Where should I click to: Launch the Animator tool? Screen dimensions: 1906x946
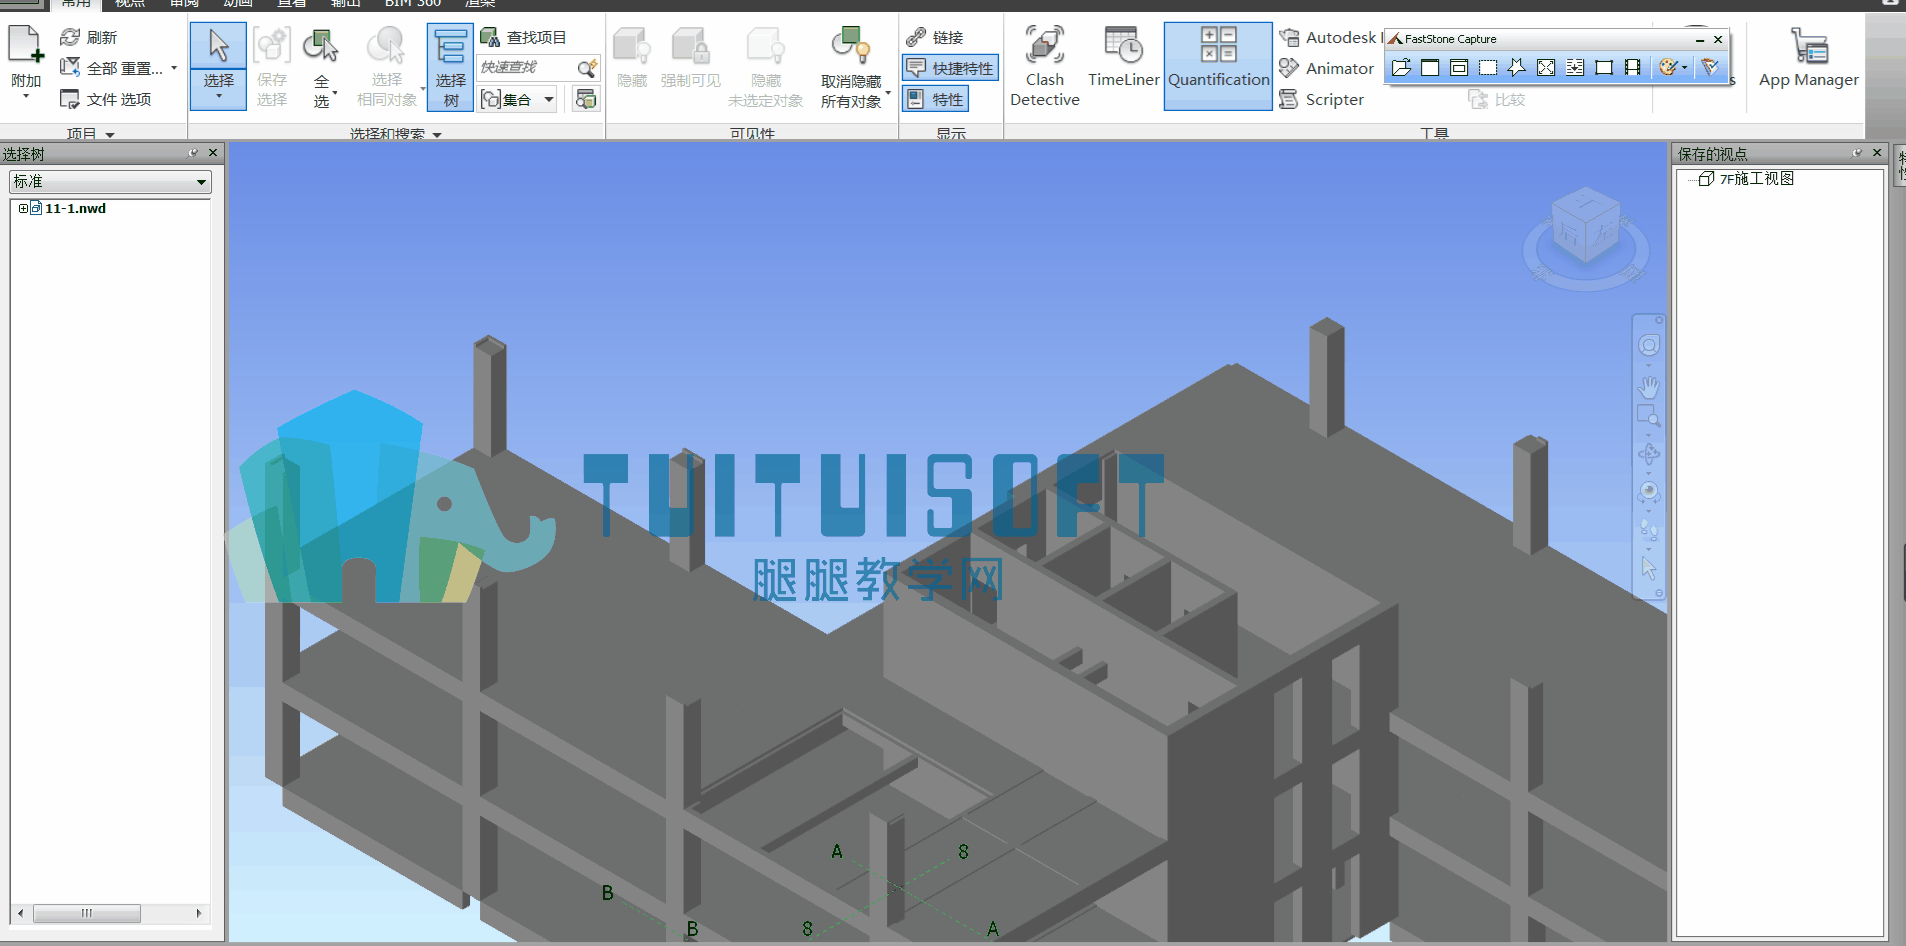coord(1326,68)
